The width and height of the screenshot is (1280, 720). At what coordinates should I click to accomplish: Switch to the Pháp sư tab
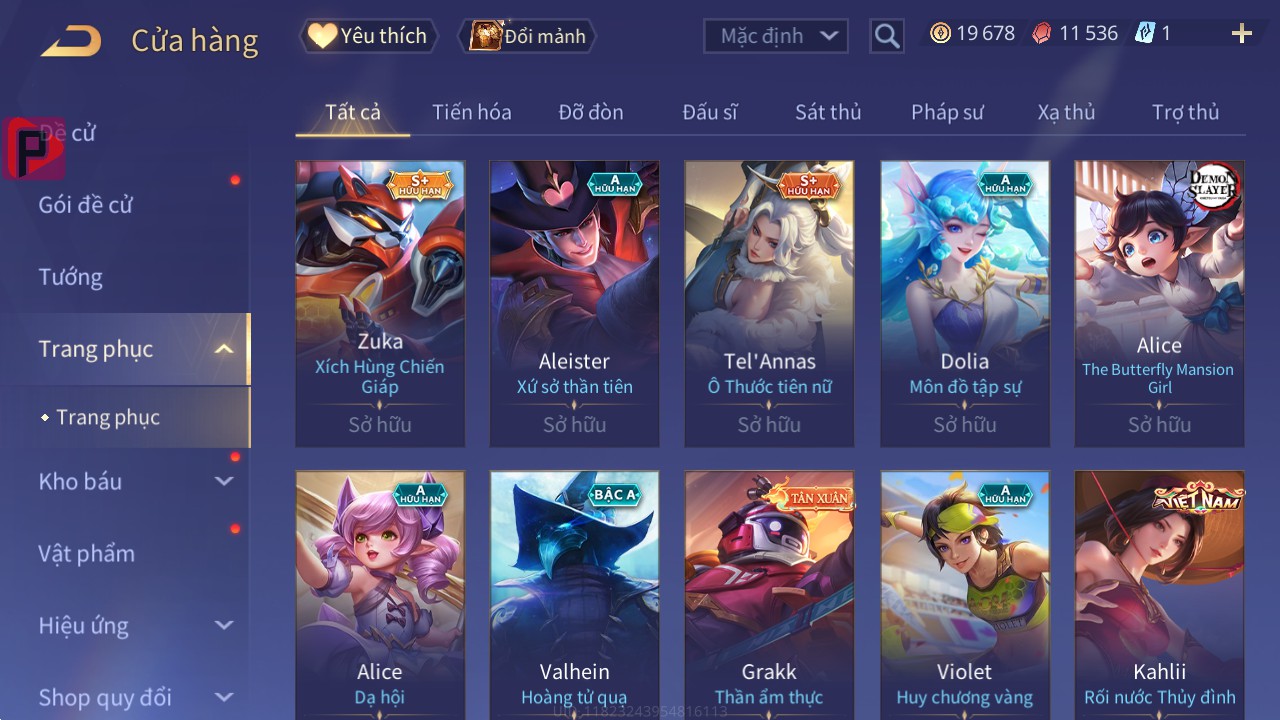coord(947,112)
